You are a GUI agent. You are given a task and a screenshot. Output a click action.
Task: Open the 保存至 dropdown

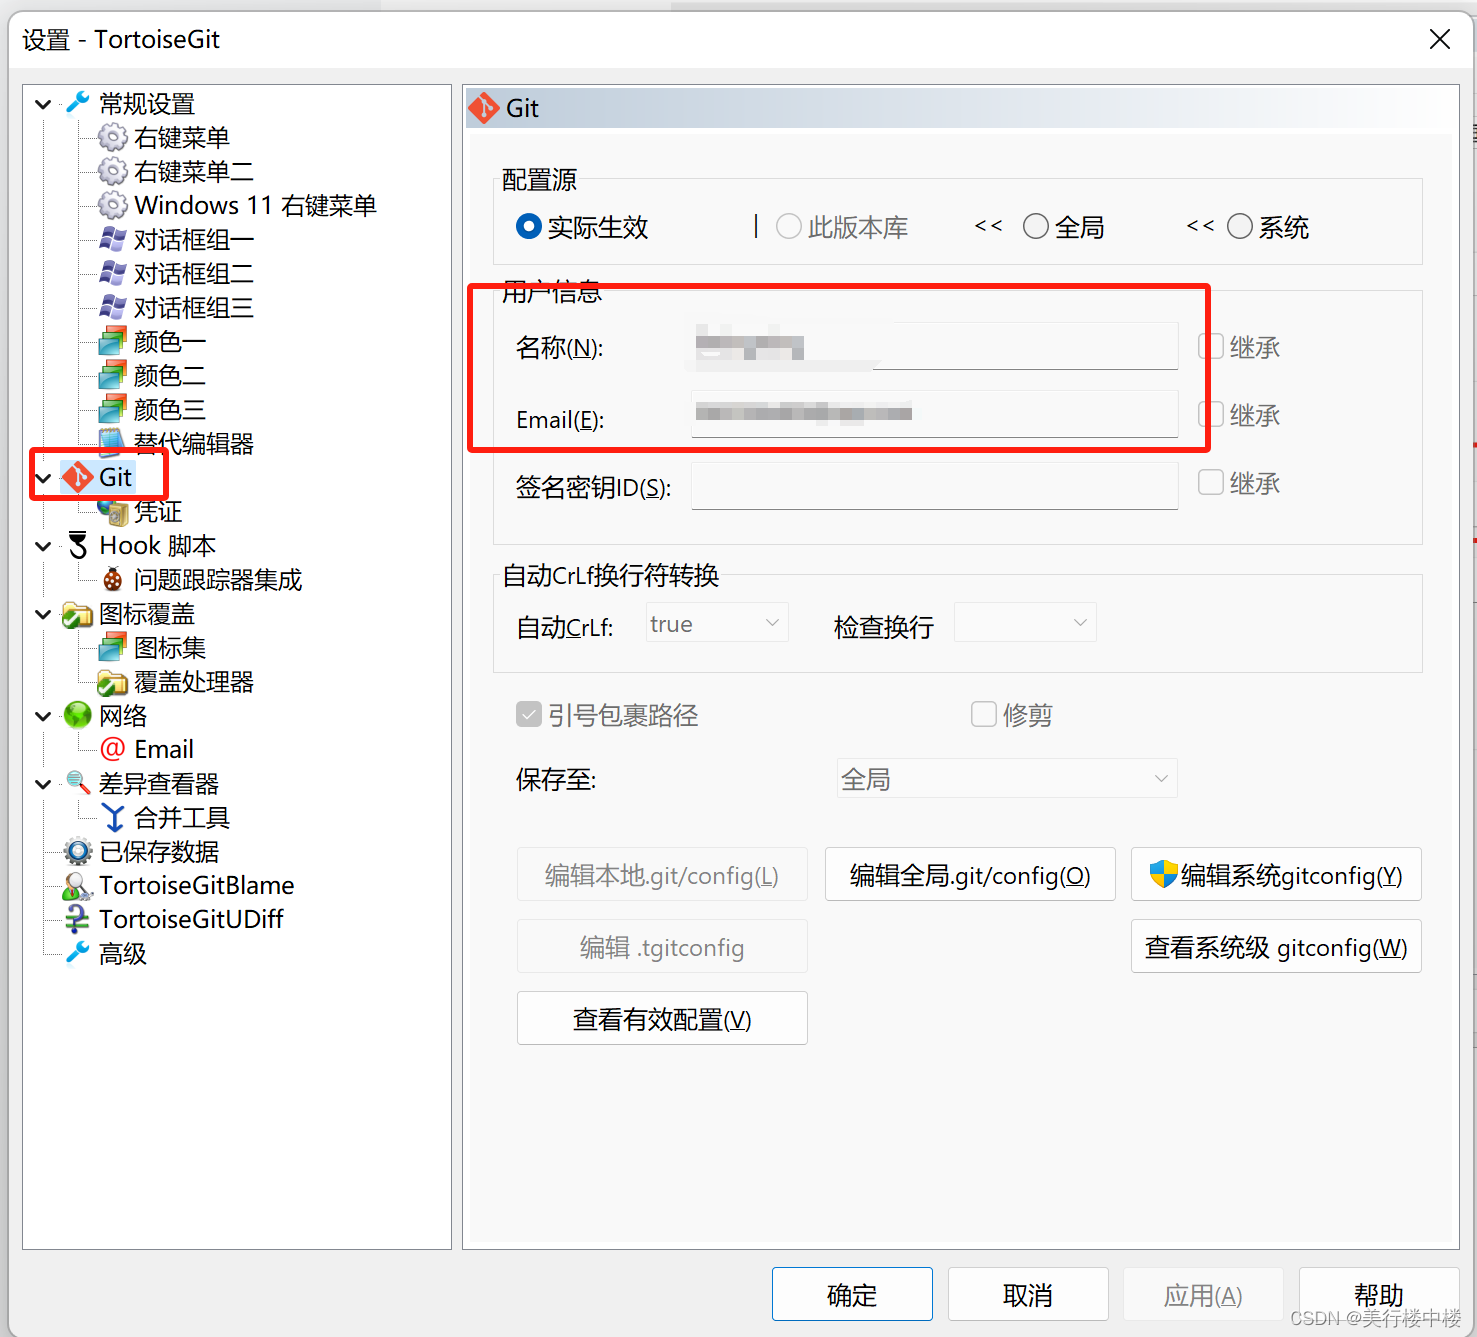click(1007, 778)
